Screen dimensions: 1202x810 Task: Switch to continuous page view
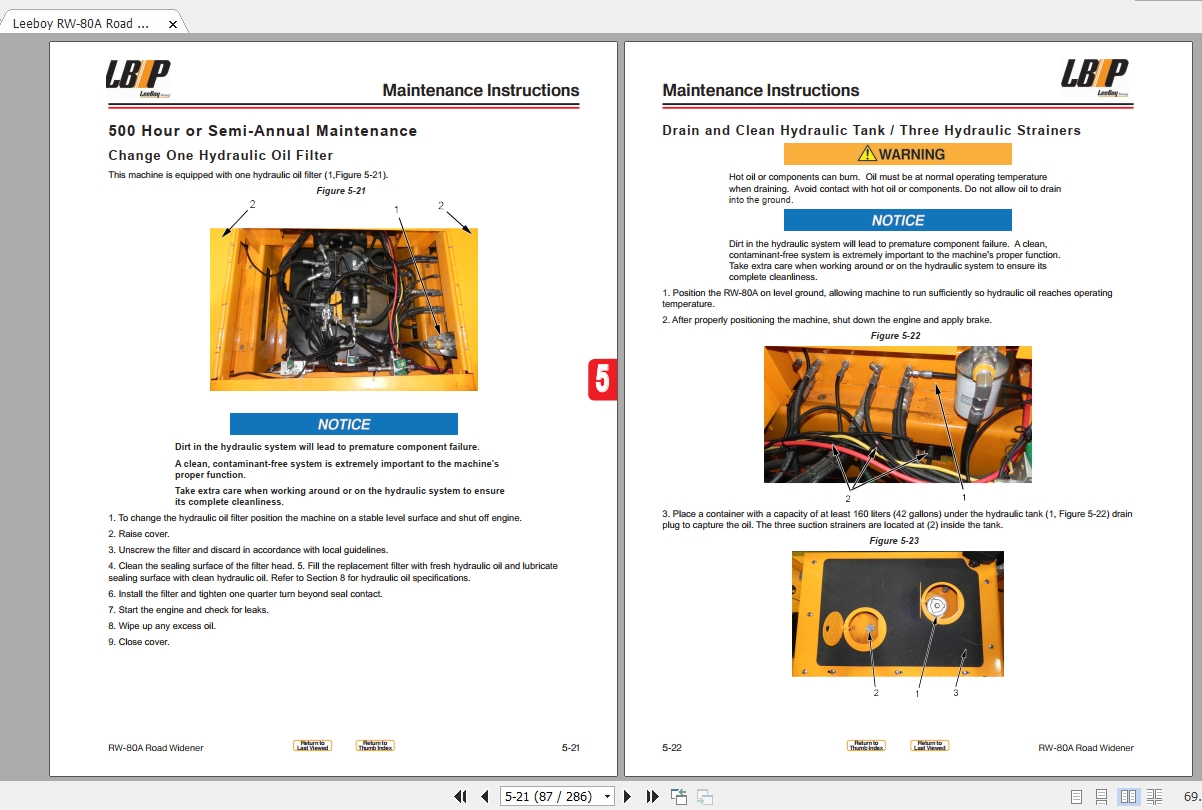1101,797
